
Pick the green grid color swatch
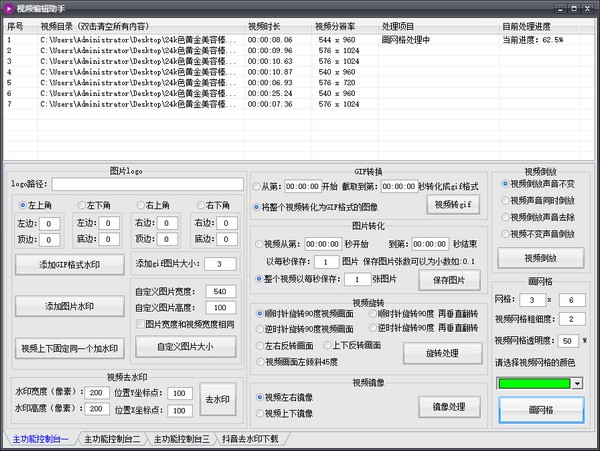click(533, 383)
